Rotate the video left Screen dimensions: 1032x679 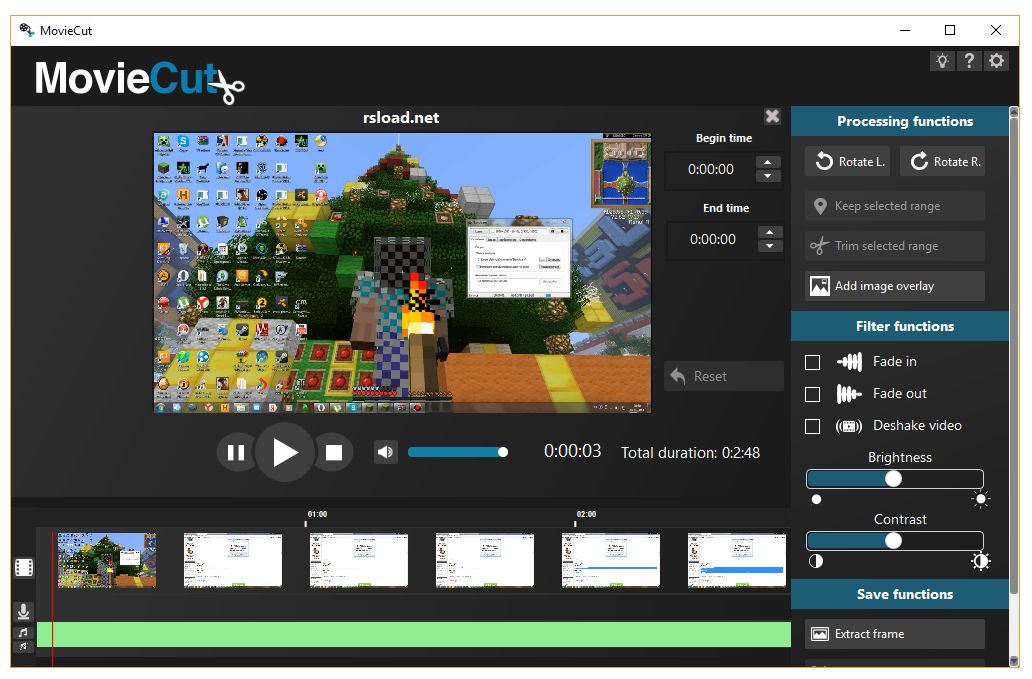click(x=848, y=161)
